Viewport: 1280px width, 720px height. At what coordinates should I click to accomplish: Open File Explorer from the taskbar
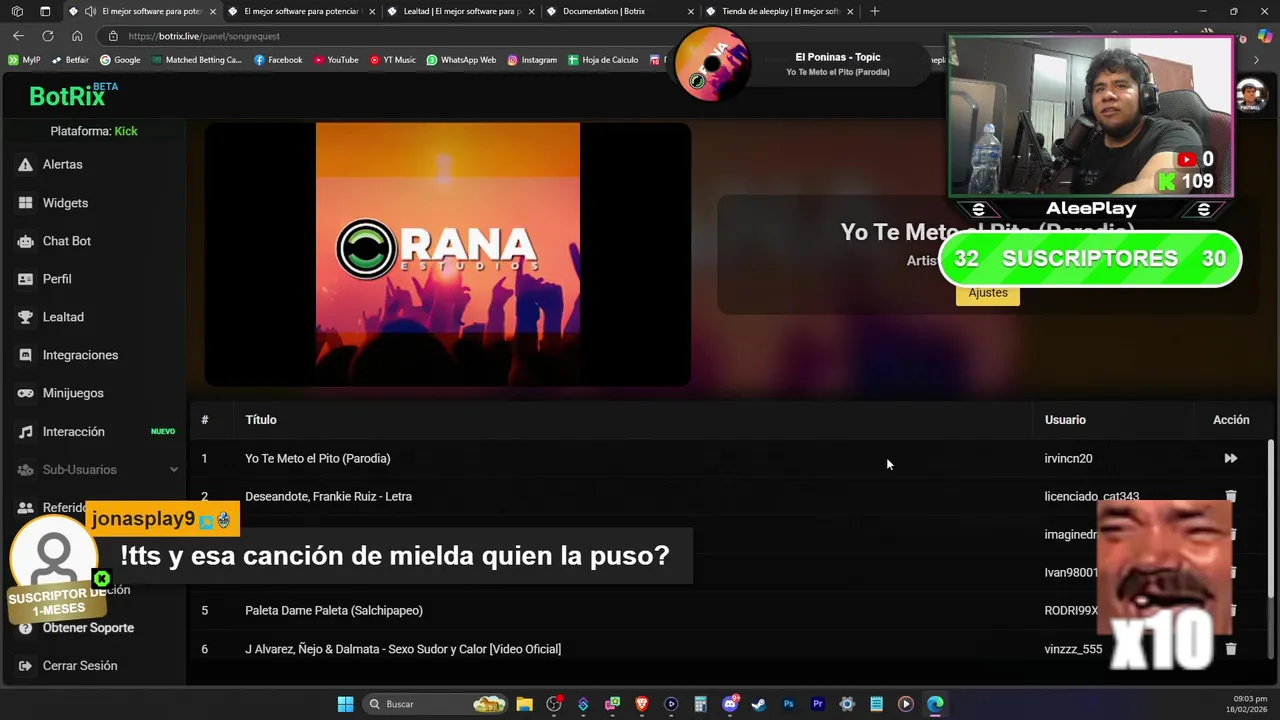tap(524, 704)
